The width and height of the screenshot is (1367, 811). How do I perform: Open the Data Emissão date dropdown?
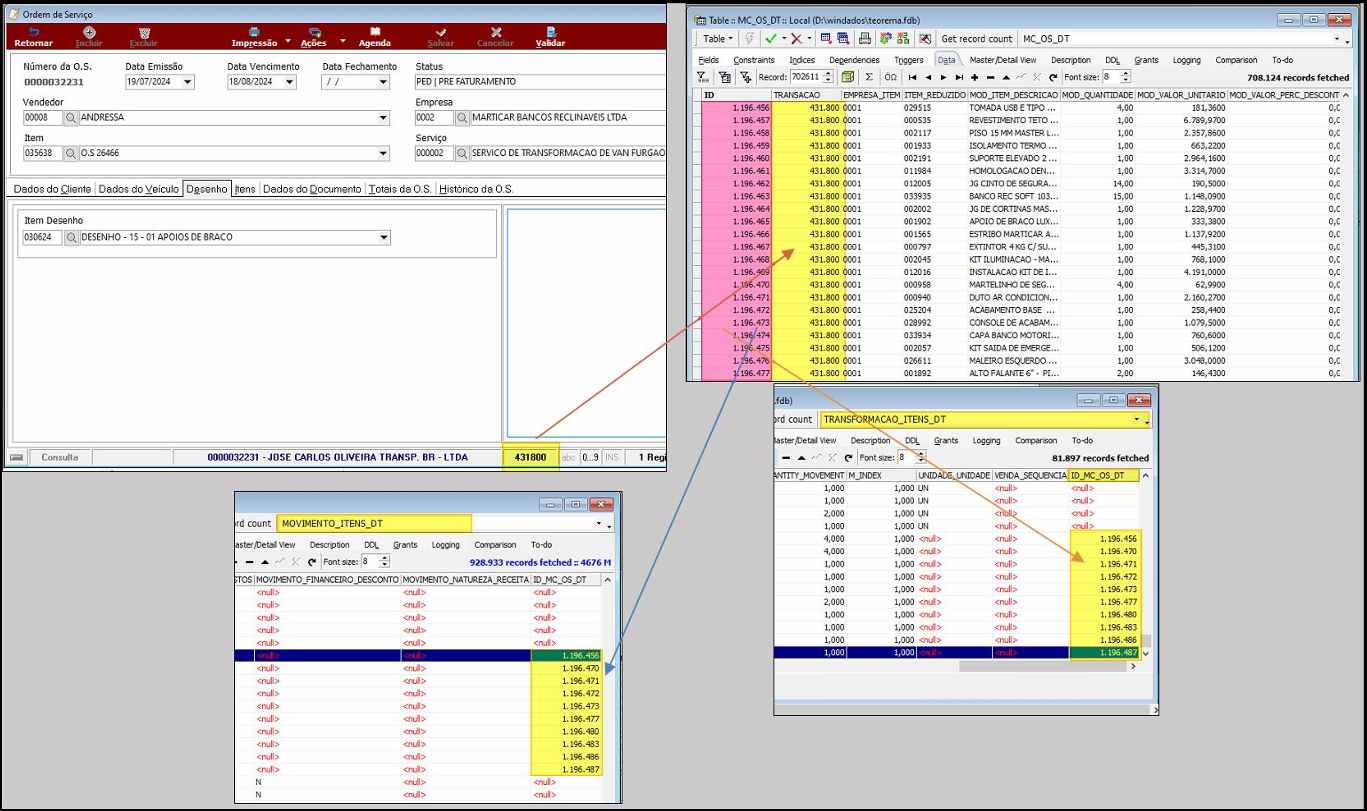click(x=188, y=82)
